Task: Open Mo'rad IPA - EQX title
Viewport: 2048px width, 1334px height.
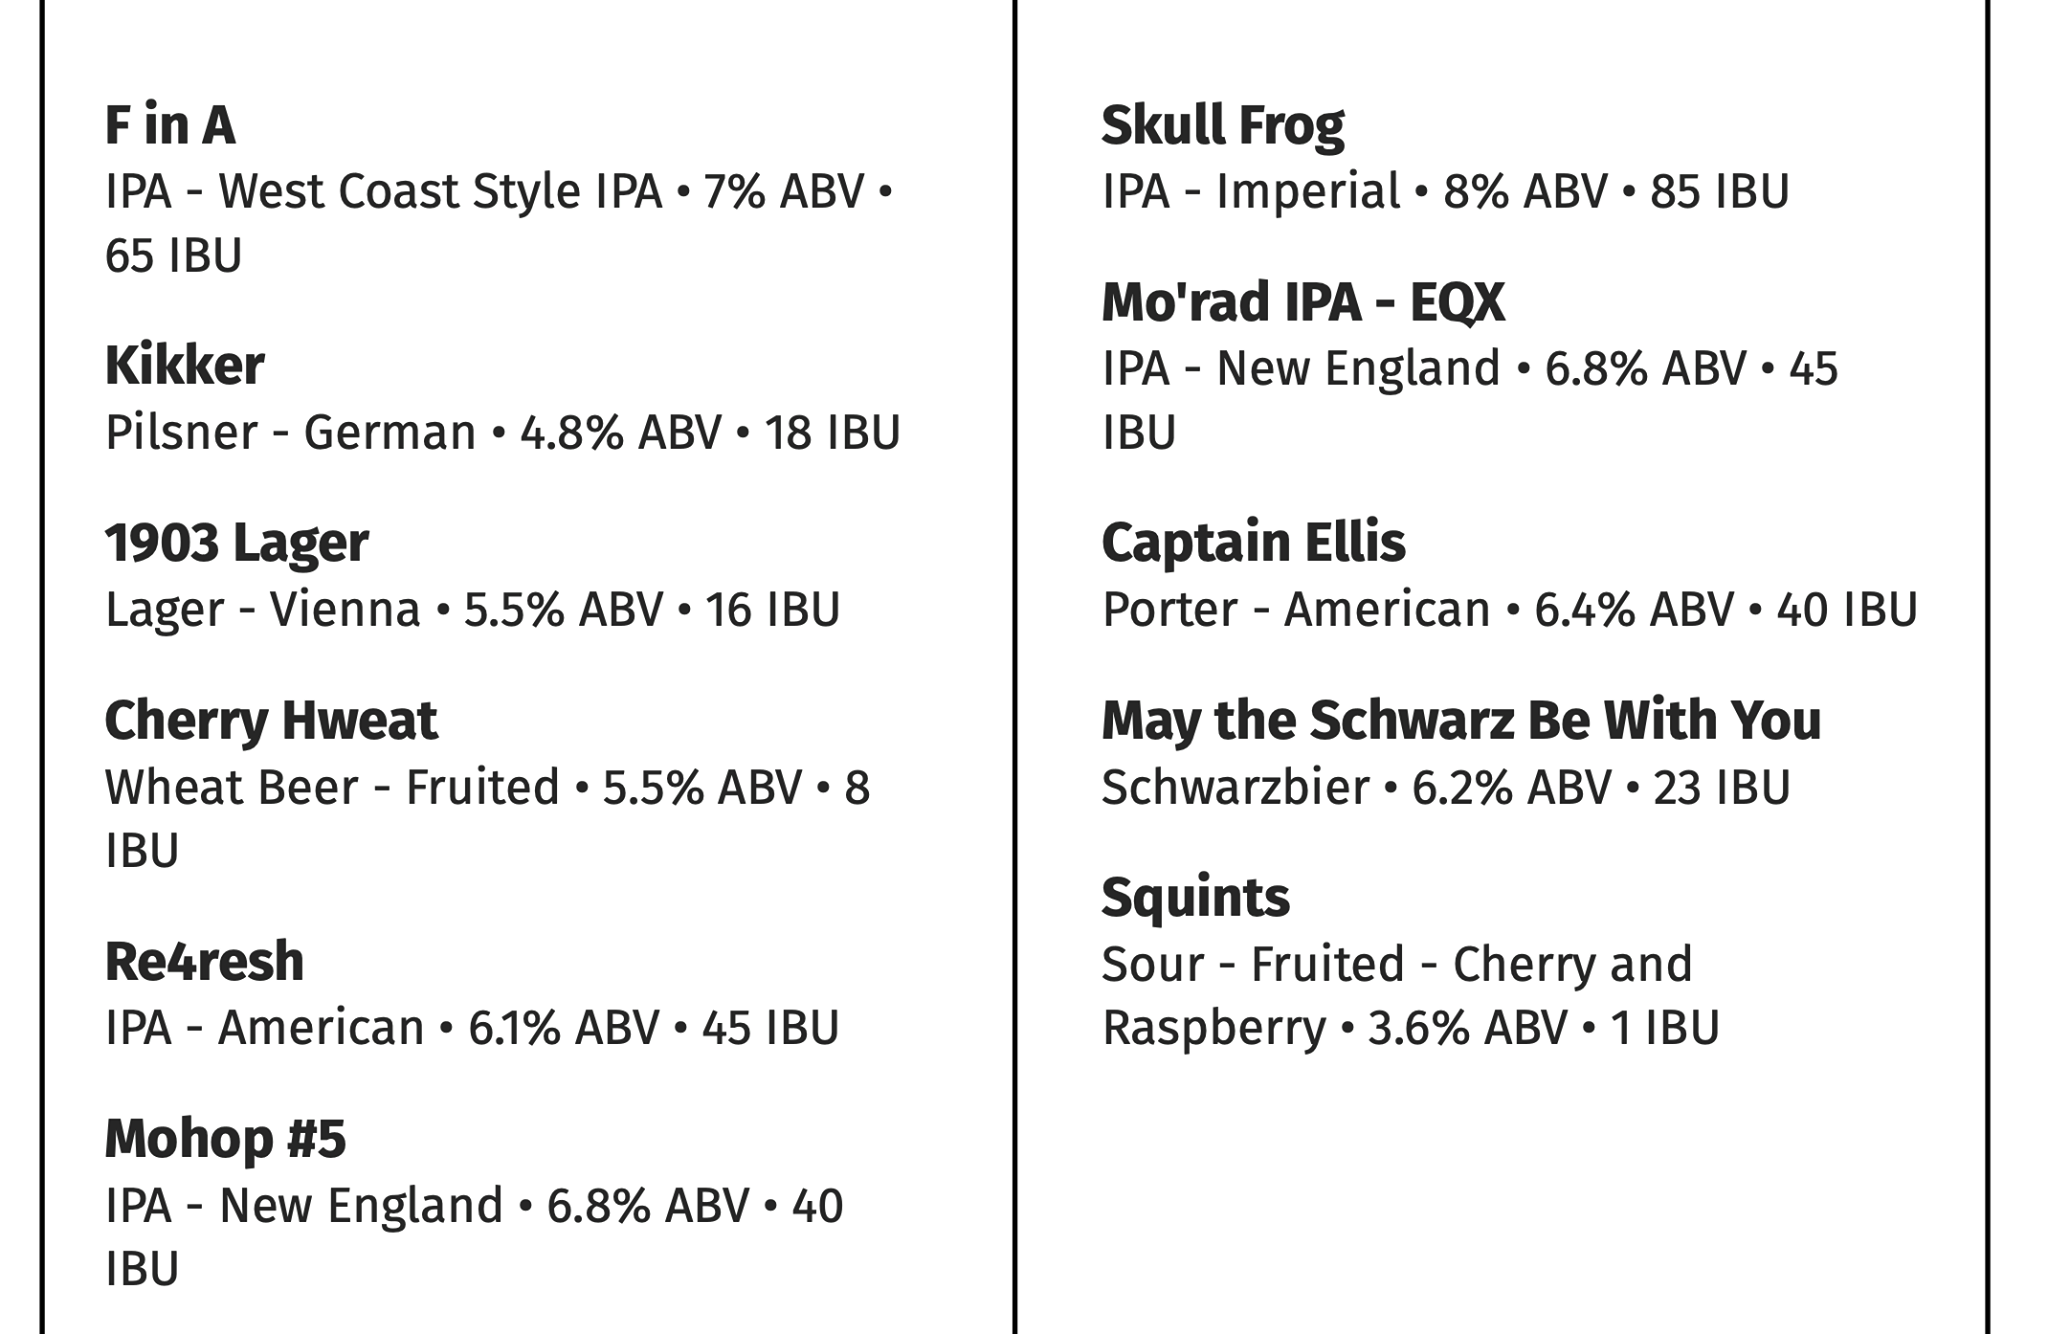Action: pos(1303,302)
